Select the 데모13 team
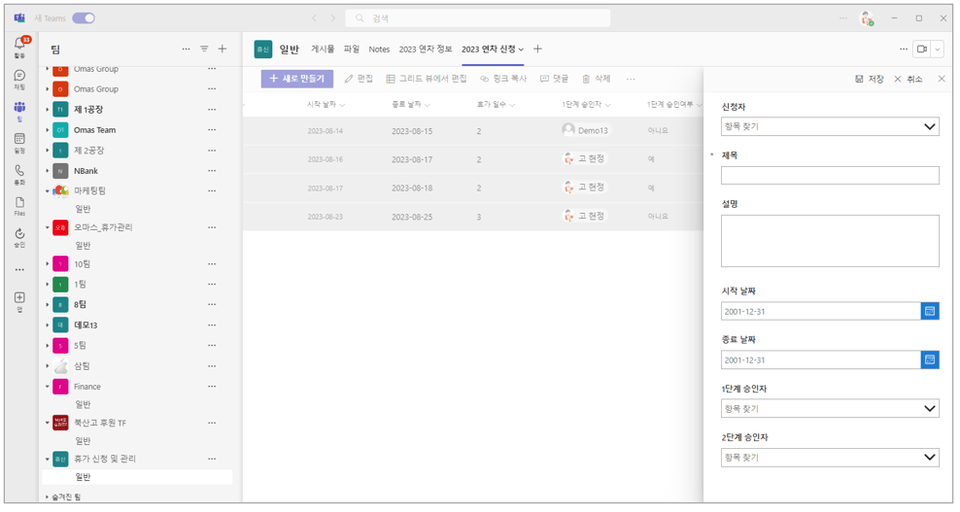This screenshot has height=512, width=960. point(86,325)
